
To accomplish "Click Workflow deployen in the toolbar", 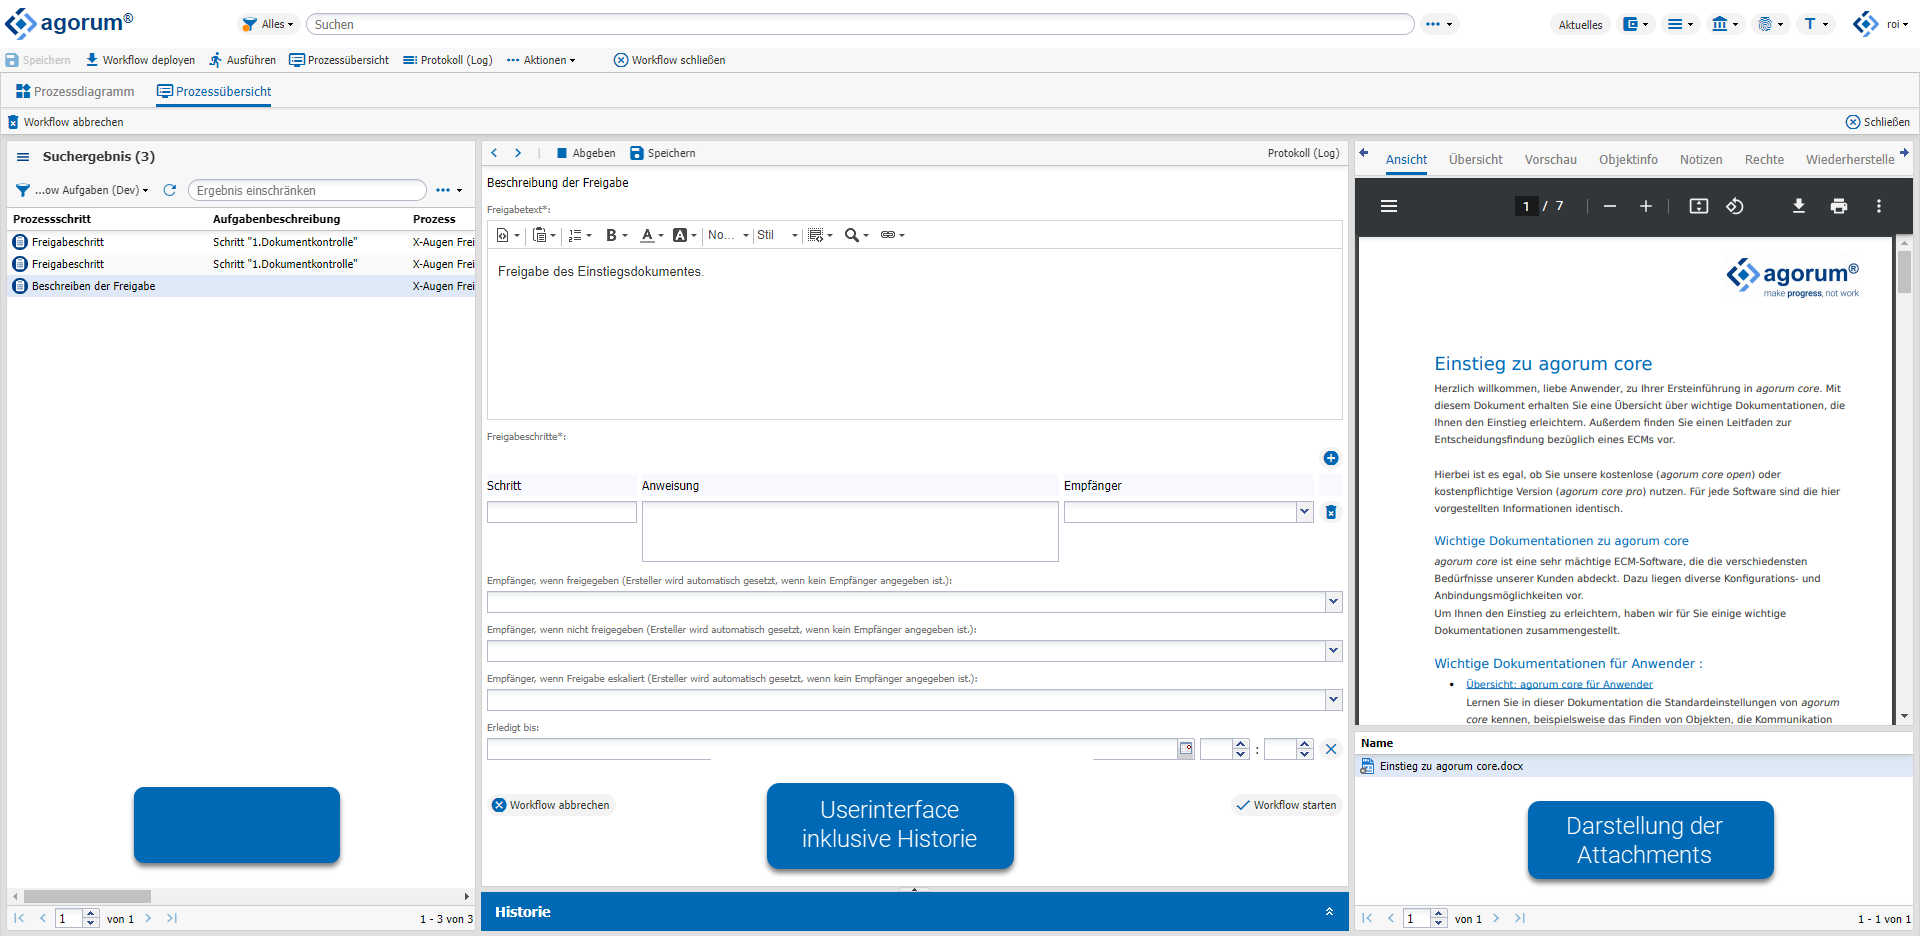I will click(x=140, y=60).
